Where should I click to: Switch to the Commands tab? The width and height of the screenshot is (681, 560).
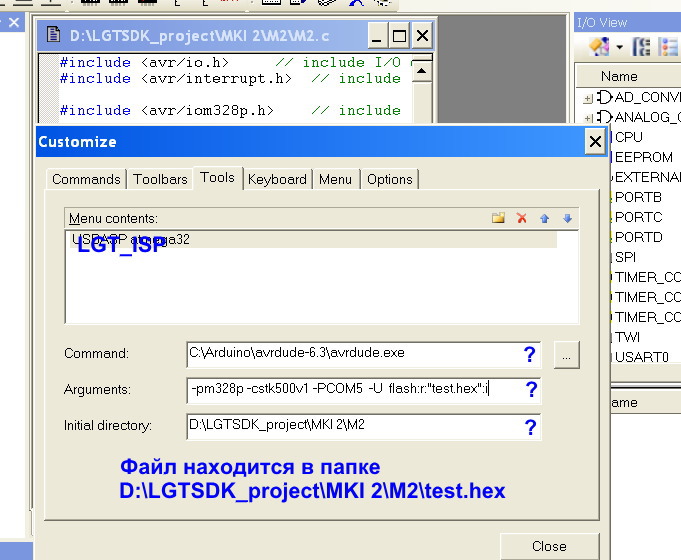point(86,179)
